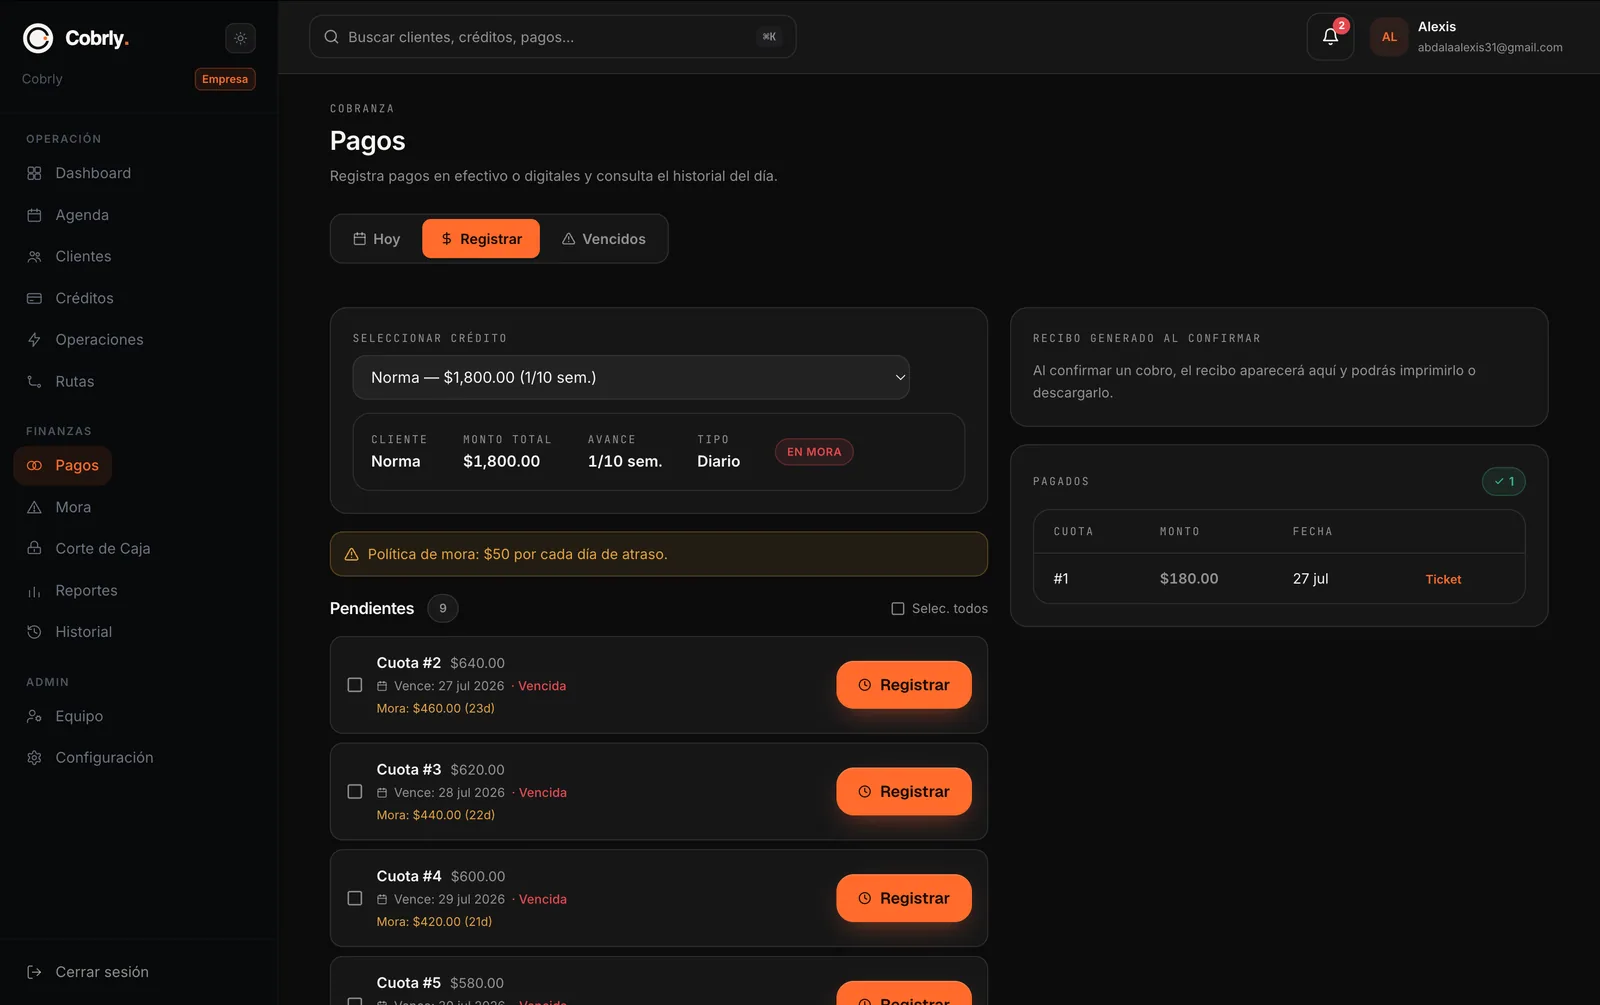Viewport: 1600px width, 1005px height.
Task: Click the Configuración gear icon
Action: point(34,758)
